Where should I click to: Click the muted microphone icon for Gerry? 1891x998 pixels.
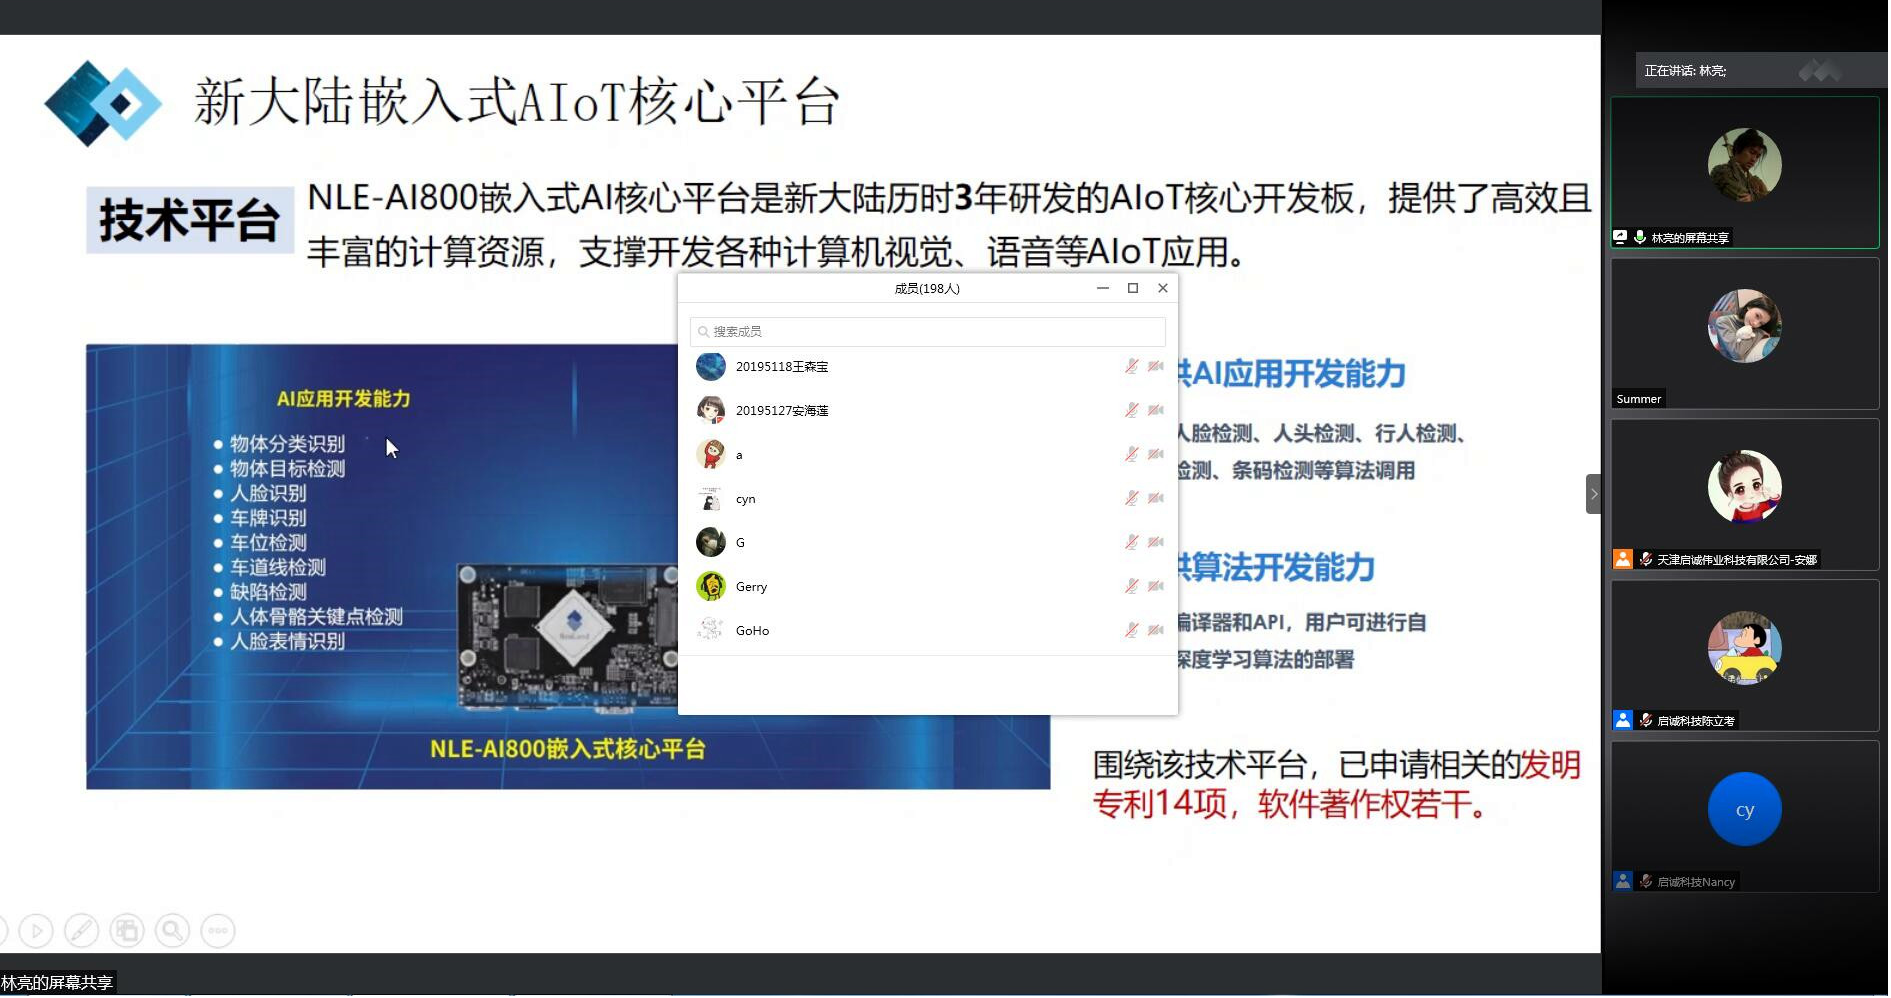point(1131,587)
